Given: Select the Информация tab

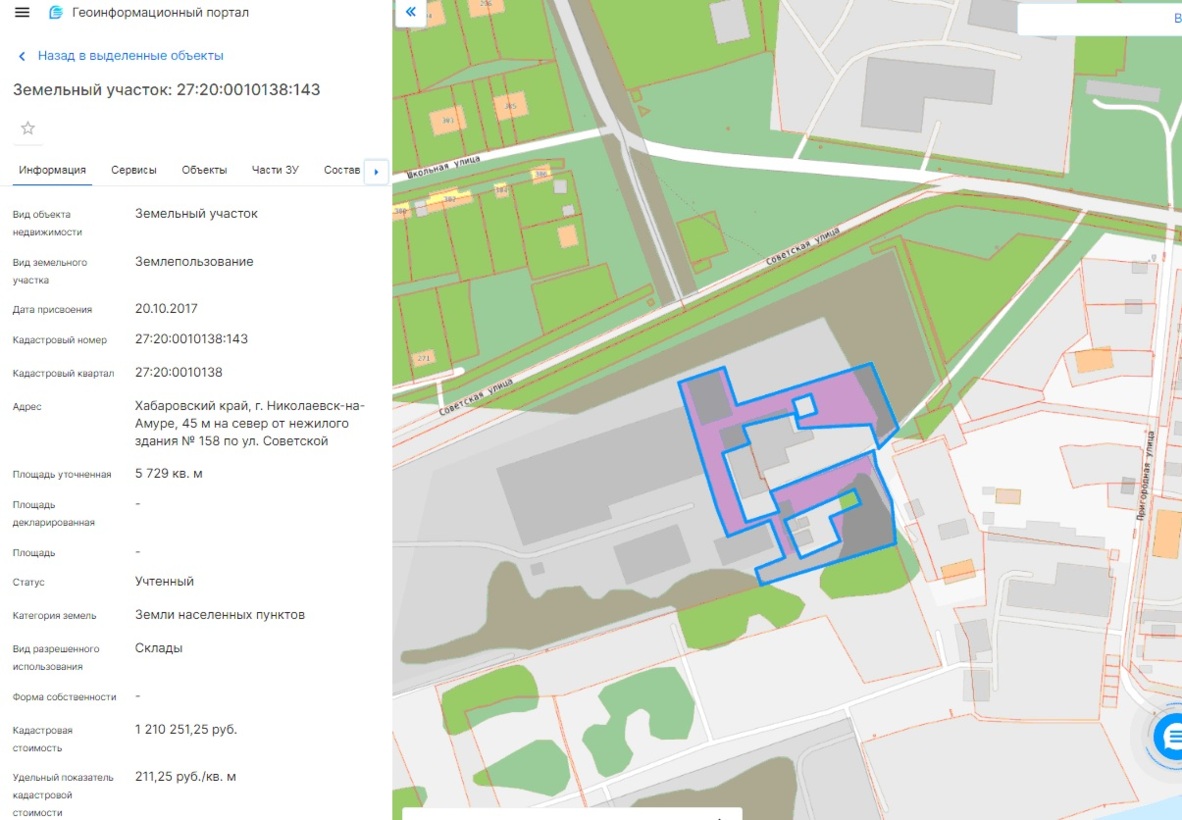Looking at the screenshot, I should click(x=52, y=170).
